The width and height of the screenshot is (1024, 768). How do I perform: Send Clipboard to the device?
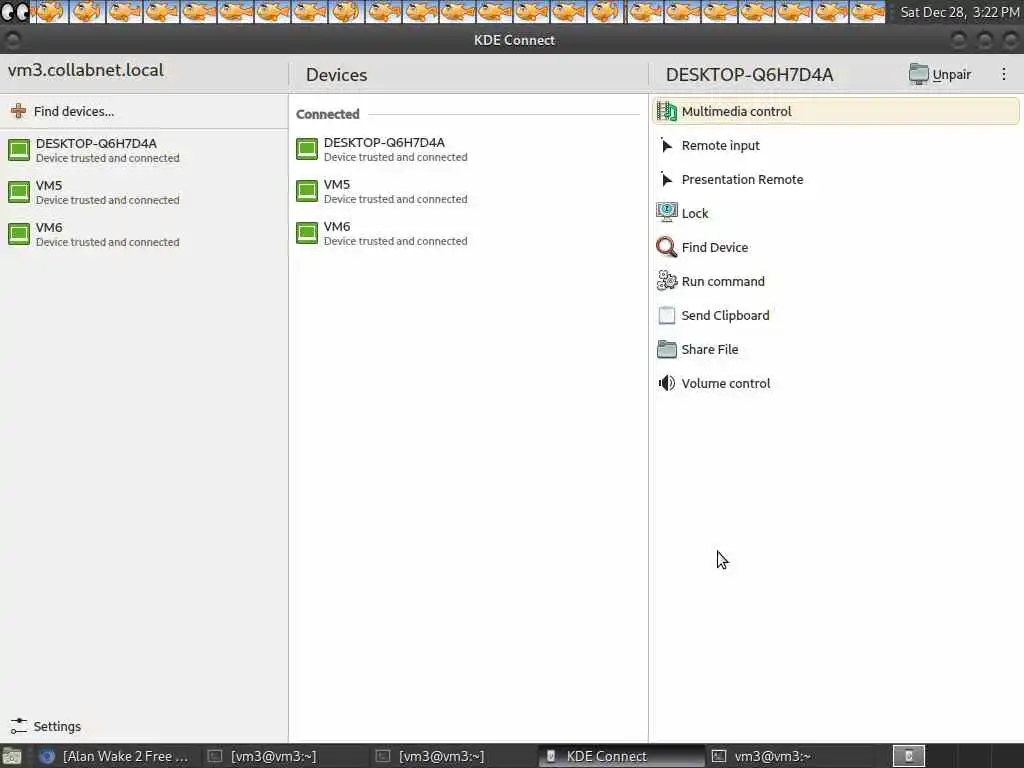pos(835,315)
